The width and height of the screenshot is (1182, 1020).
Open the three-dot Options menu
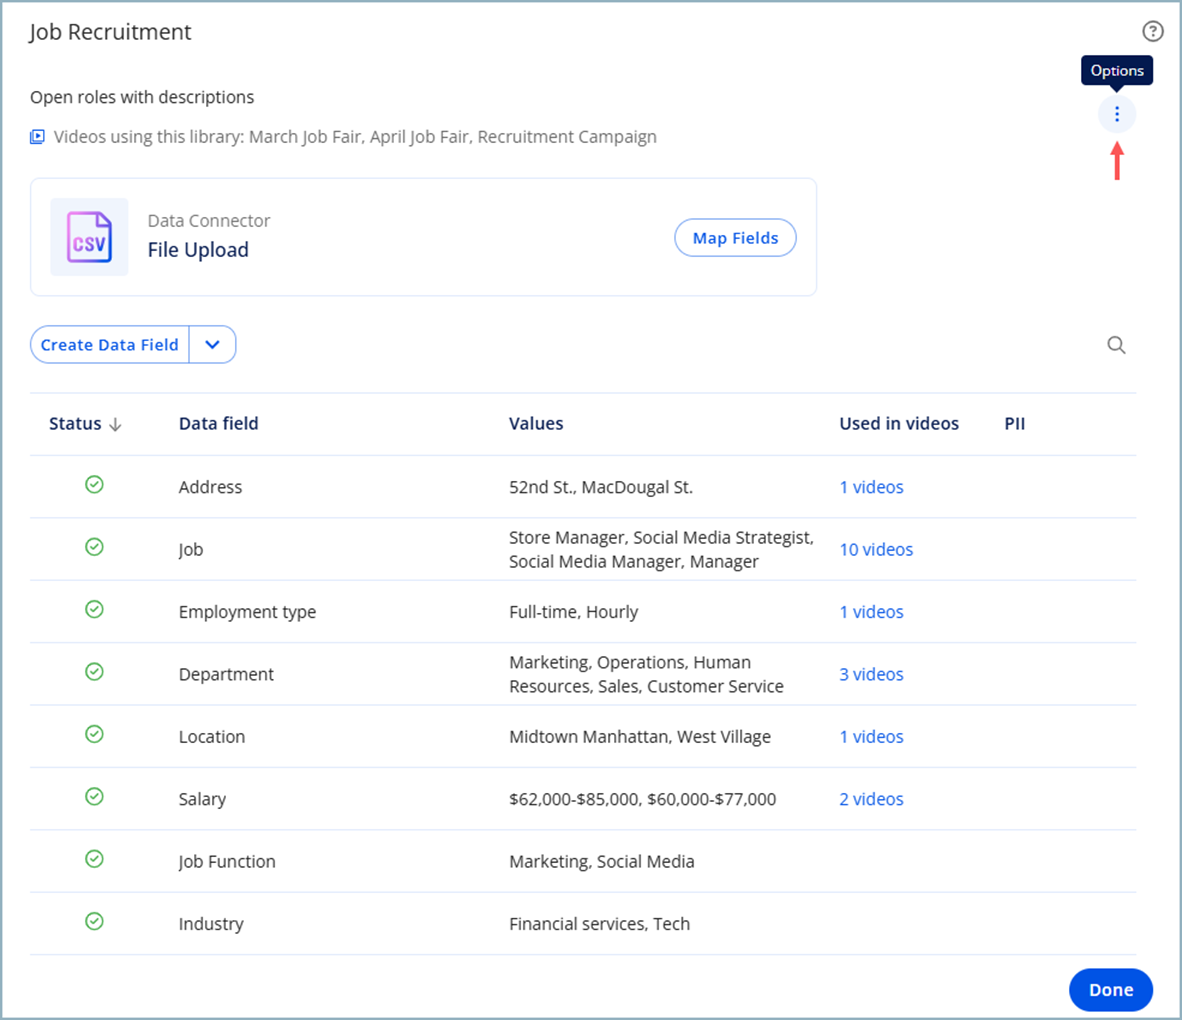1116,115
